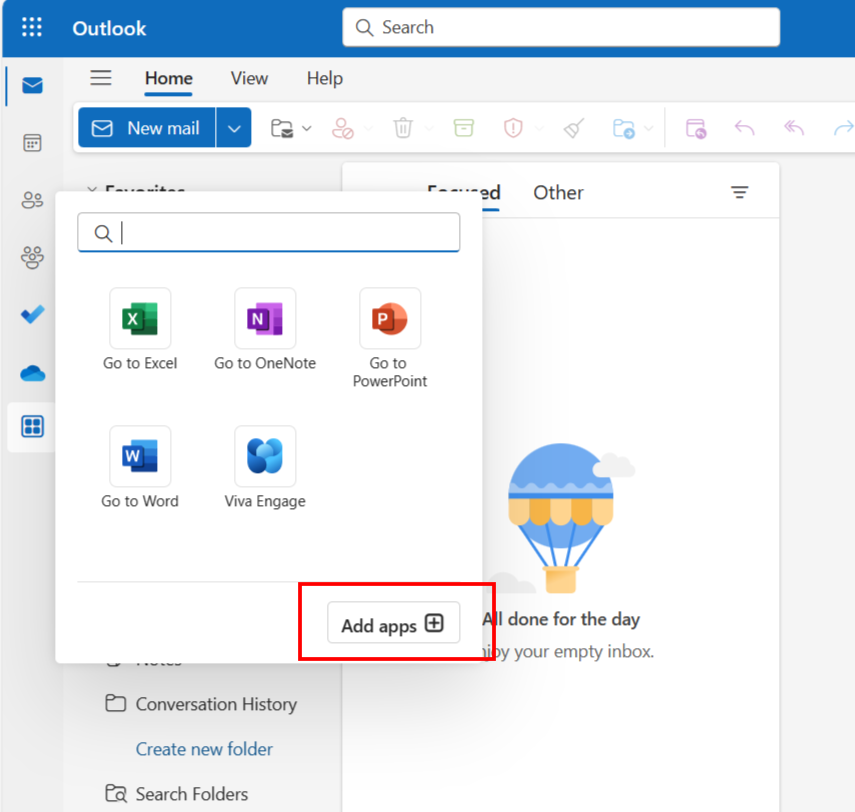Open the message list filter icon
The width and height of the screenshot is (855, 812).
739,192
